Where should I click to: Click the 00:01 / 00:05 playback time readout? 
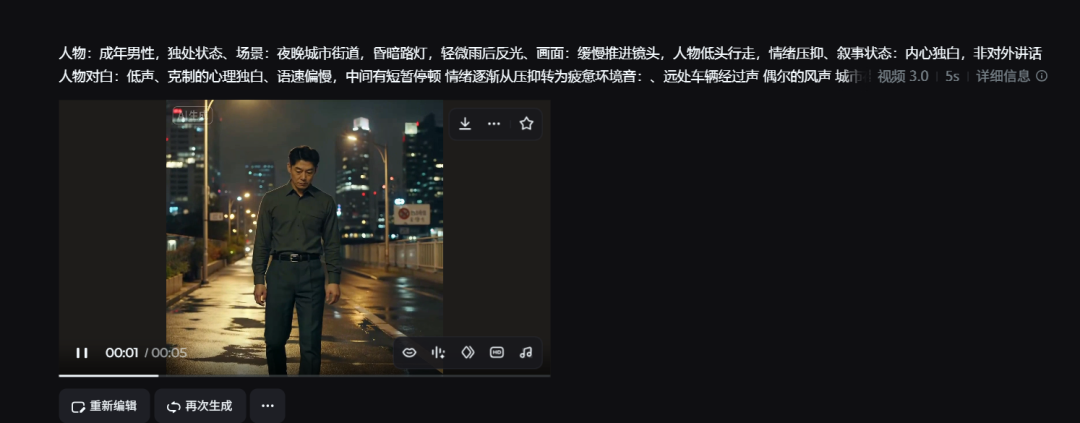point(146,353)
